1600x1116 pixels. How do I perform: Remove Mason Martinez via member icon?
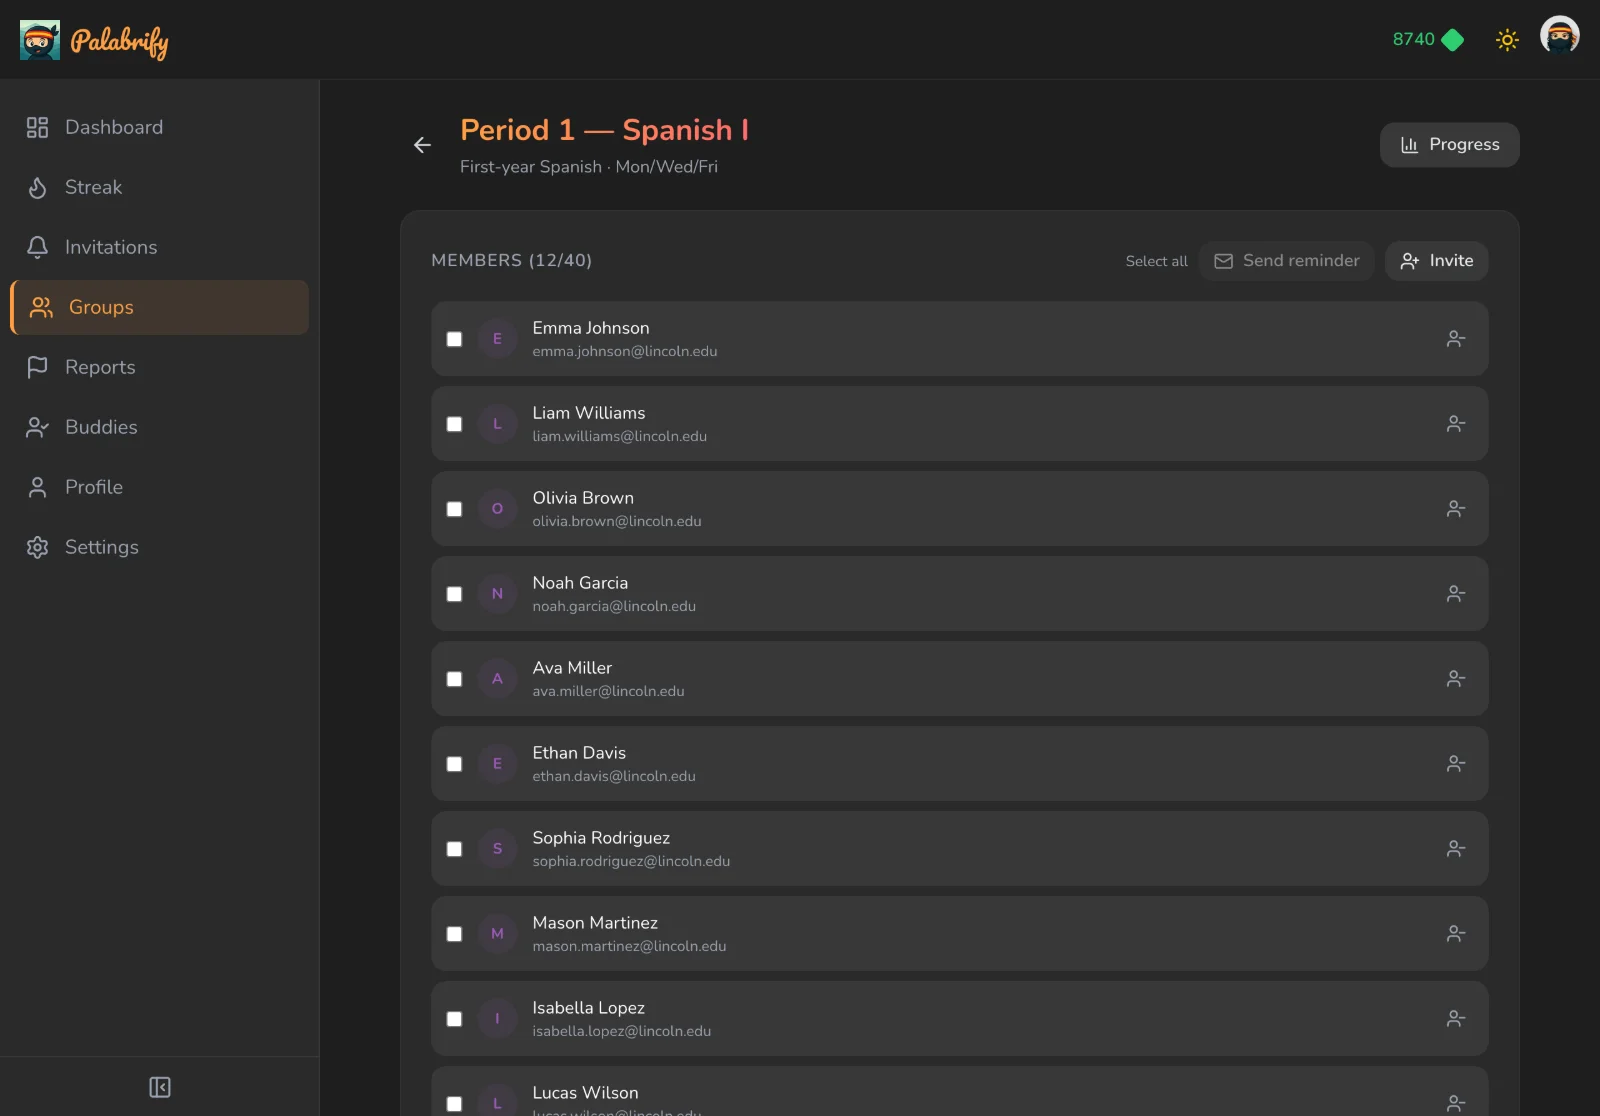tap(1456, 934)
